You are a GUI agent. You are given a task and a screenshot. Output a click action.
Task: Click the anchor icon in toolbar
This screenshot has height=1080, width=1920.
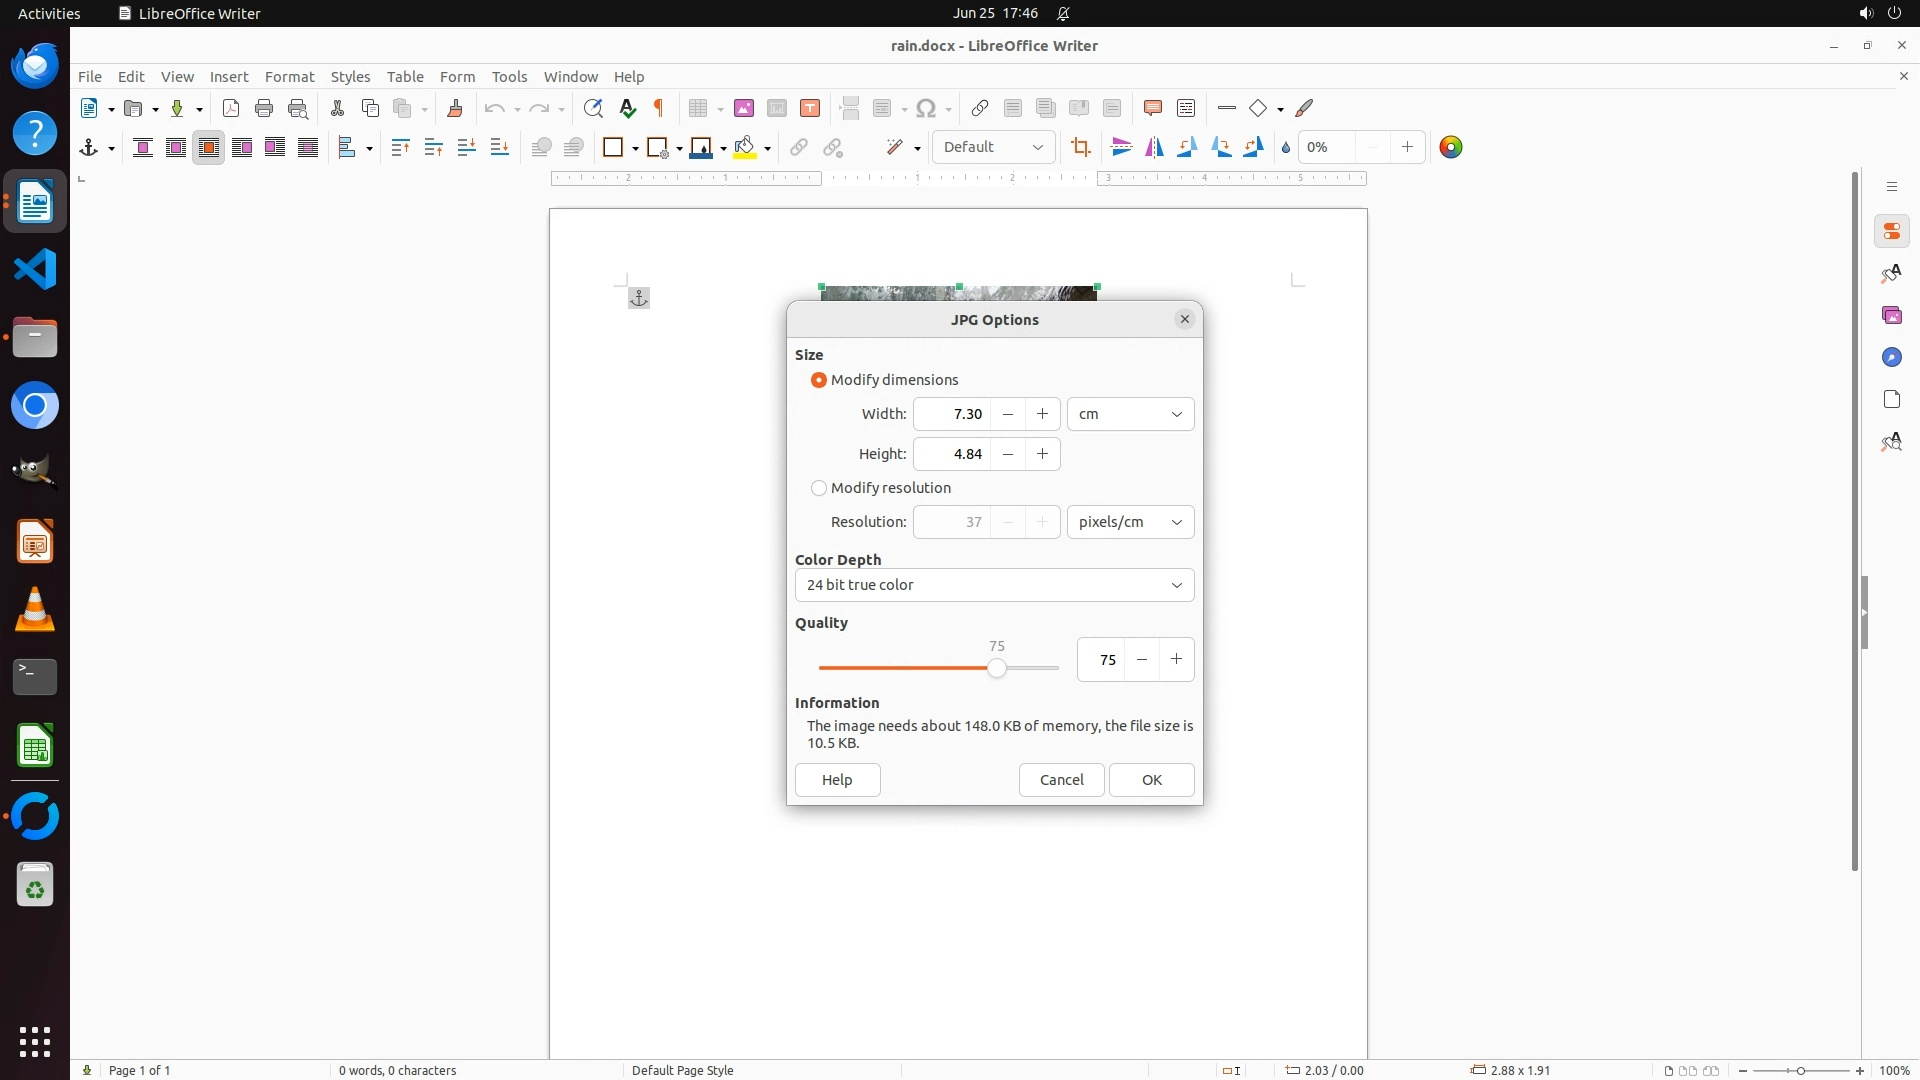(x=89, y=147)
